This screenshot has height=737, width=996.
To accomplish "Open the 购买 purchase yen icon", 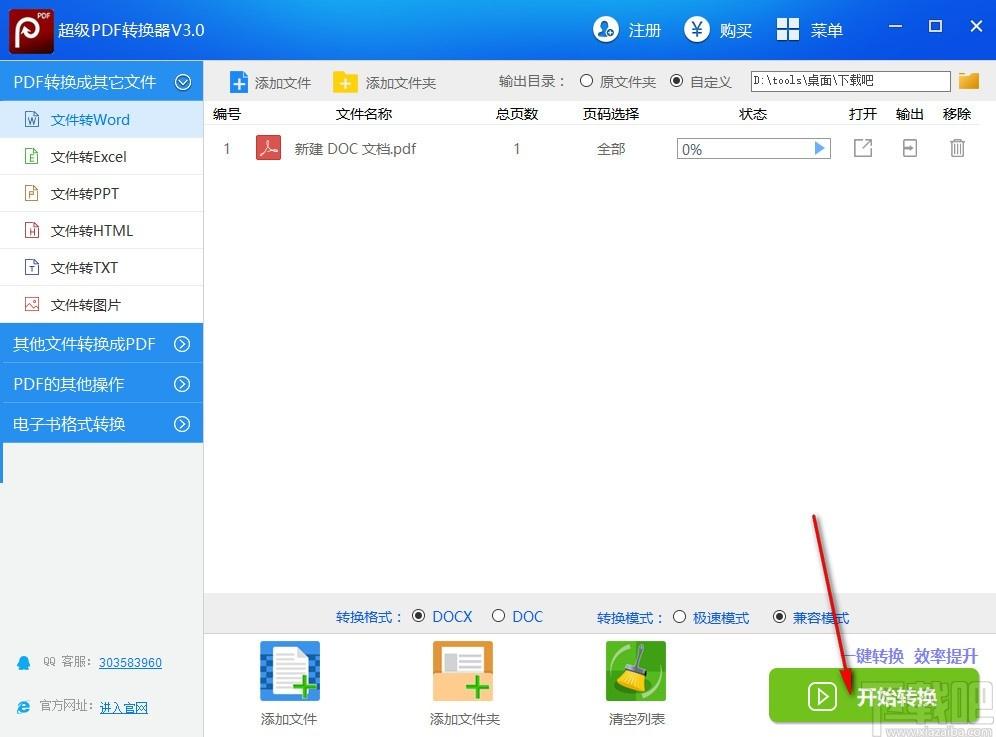I will 697,29.
